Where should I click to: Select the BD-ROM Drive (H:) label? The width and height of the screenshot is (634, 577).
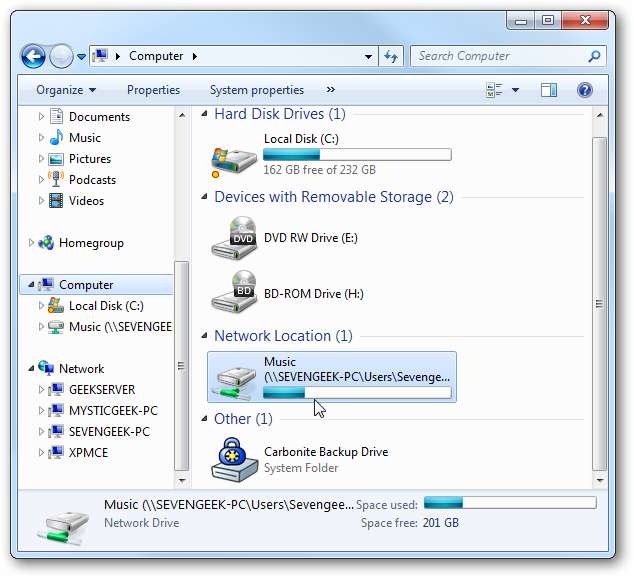[313, 294]
